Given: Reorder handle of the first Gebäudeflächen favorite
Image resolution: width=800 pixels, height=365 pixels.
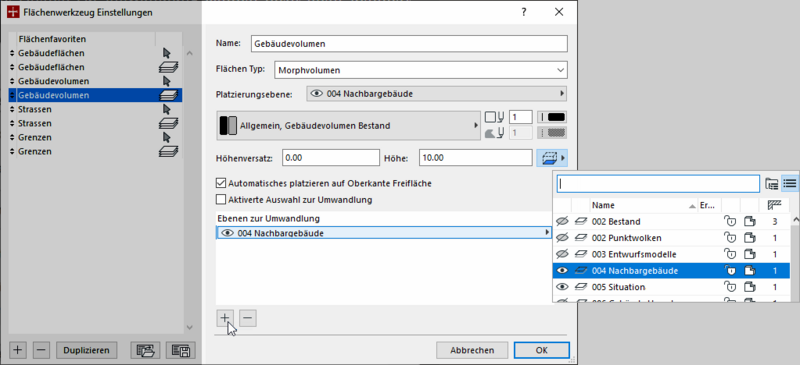Looking at the screenshot, I should pos(12,53).
